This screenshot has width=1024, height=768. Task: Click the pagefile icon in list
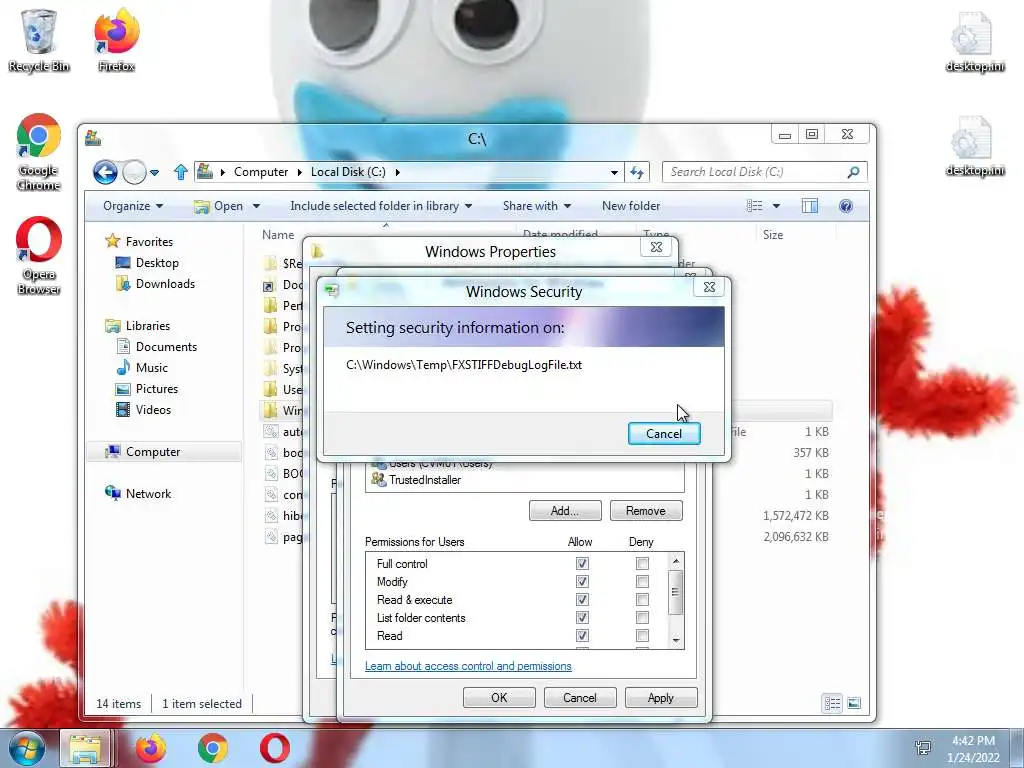coord(271,536)
